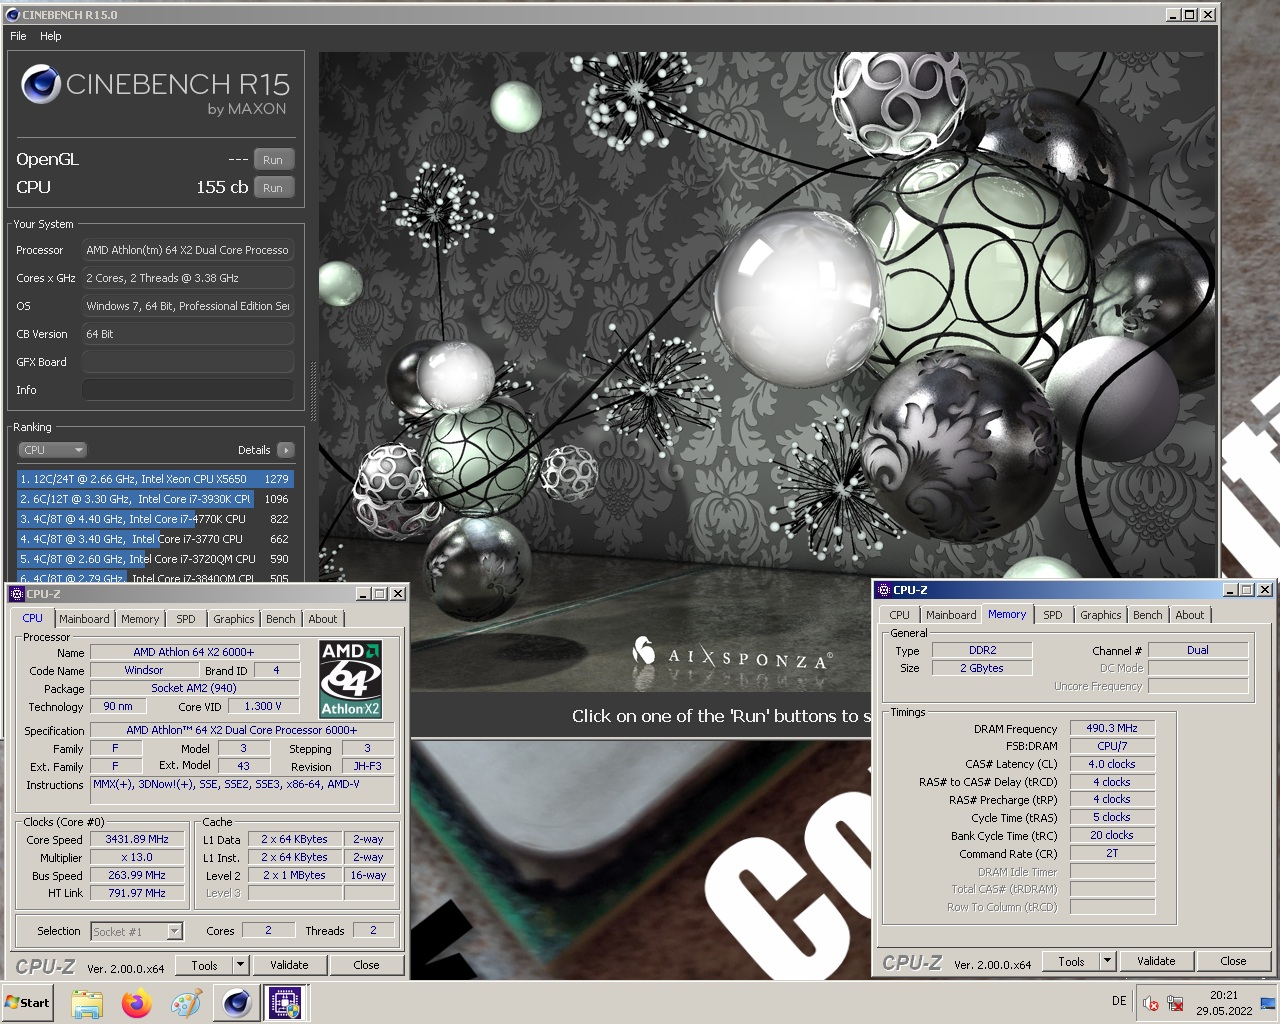Click the network tray icon
The image size is (1280, 1024).
point(1175,1003)
